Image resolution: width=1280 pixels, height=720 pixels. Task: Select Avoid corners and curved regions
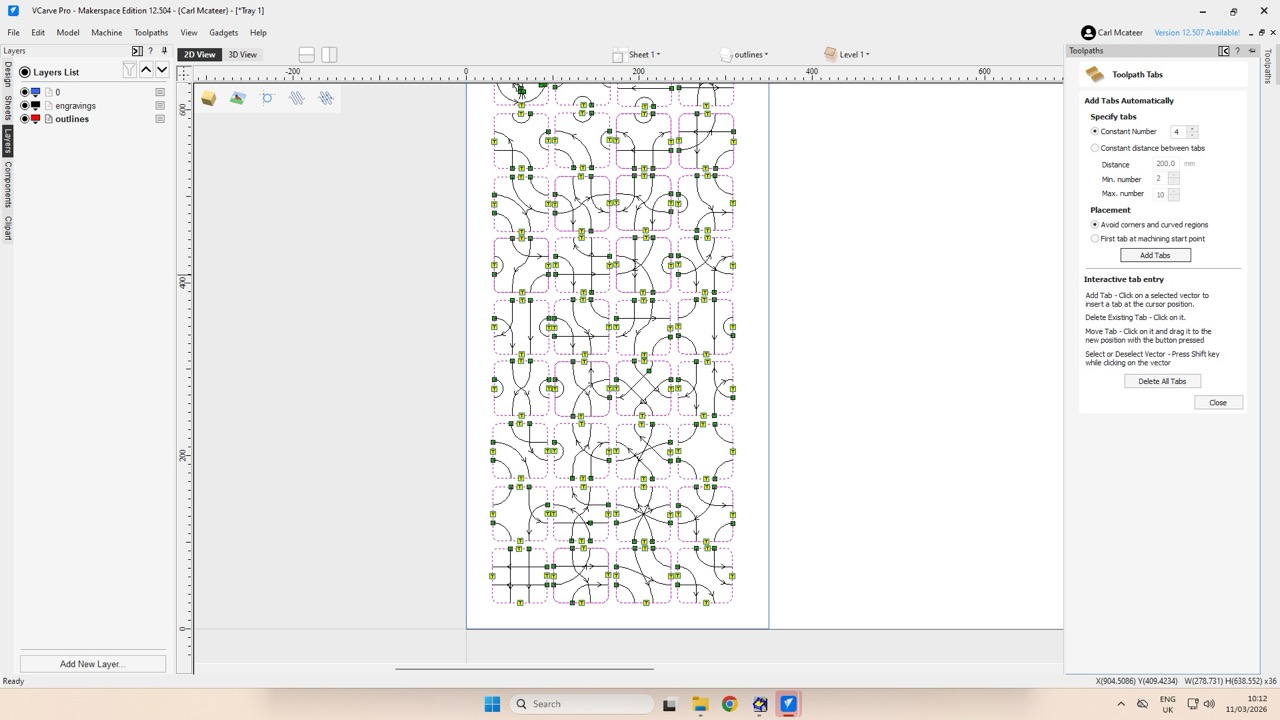pyautogui.click(x=1095, y=225)
